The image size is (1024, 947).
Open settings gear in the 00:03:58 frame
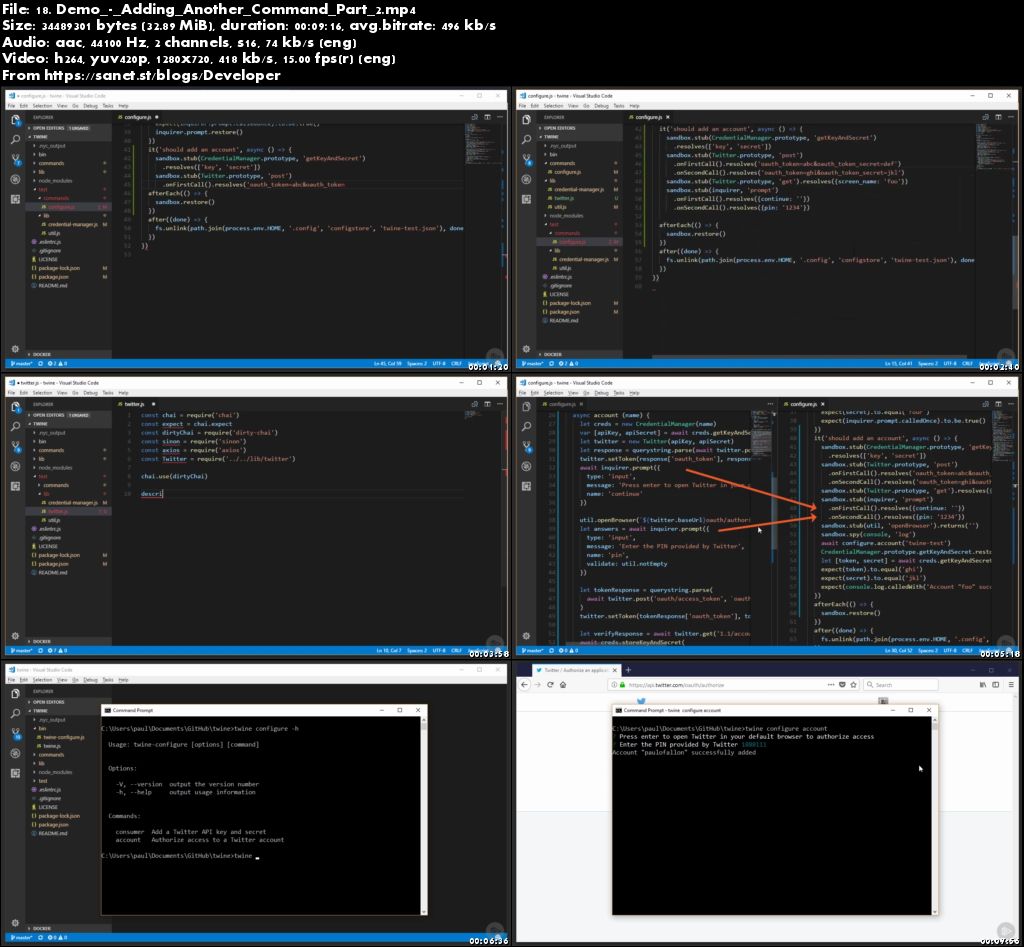tap(16, 635)
